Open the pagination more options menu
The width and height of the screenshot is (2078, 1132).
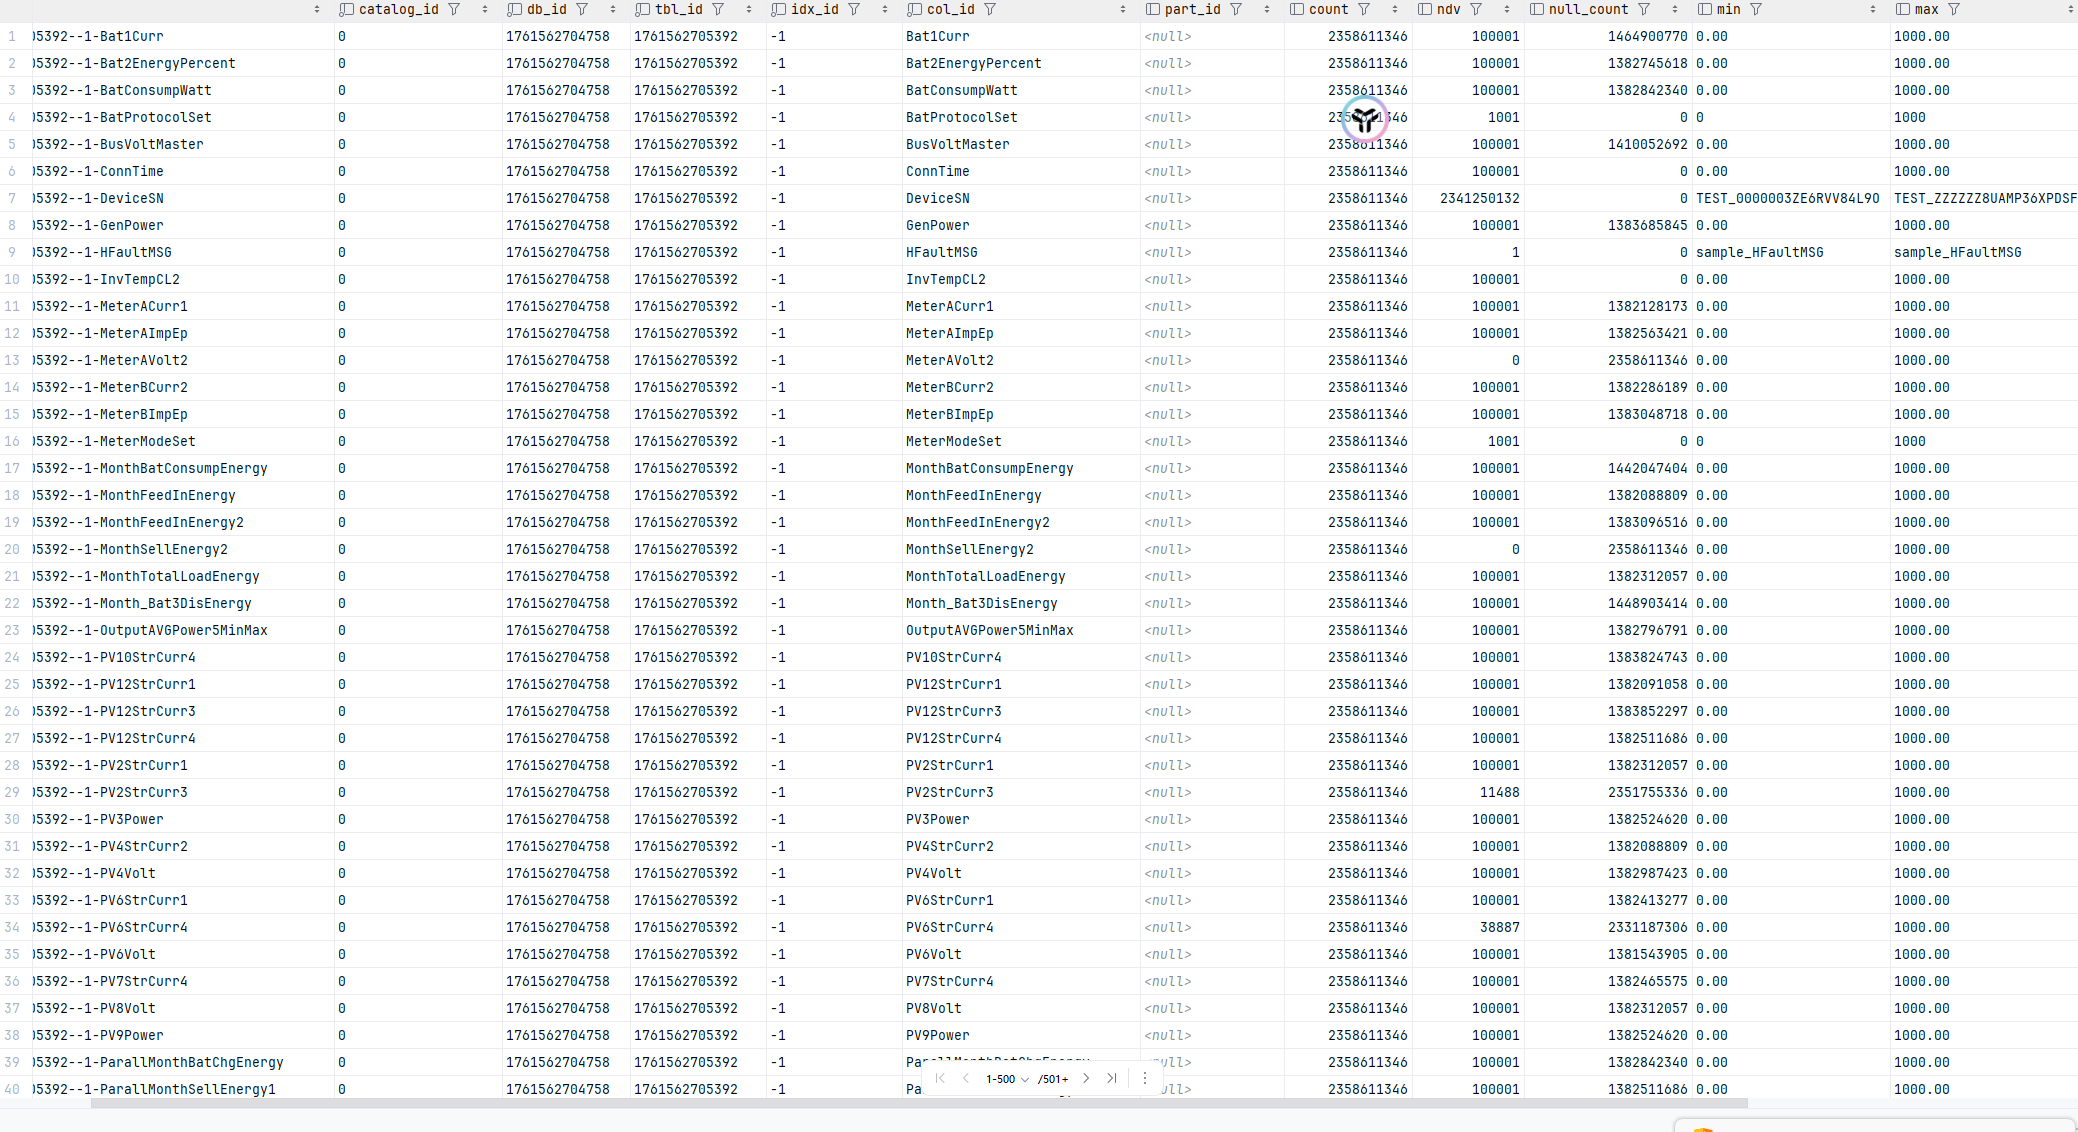(1145, 1078)
